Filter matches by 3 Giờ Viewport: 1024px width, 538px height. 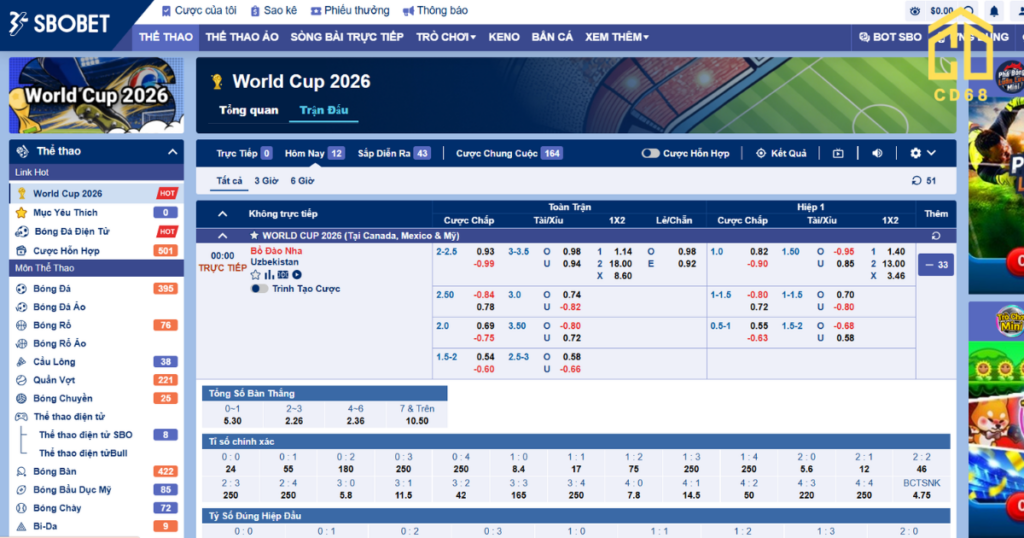point(266,181)
